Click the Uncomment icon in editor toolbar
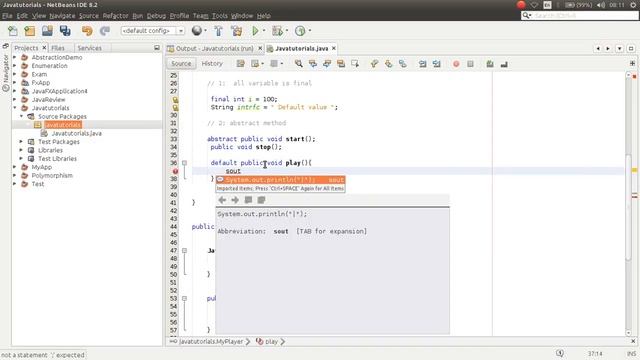 coord(504,64)
